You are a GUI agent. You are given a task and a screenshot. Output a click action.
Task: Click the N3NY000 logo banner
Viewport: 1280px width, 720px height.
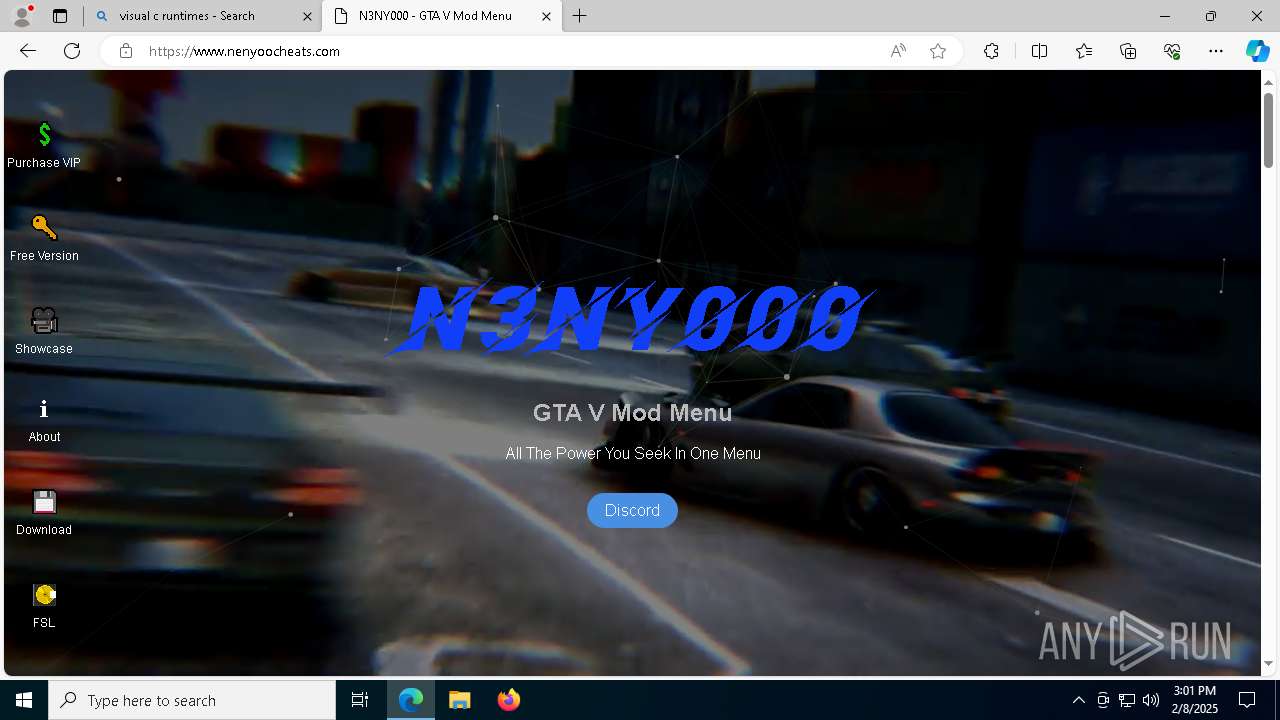(632, 320)
